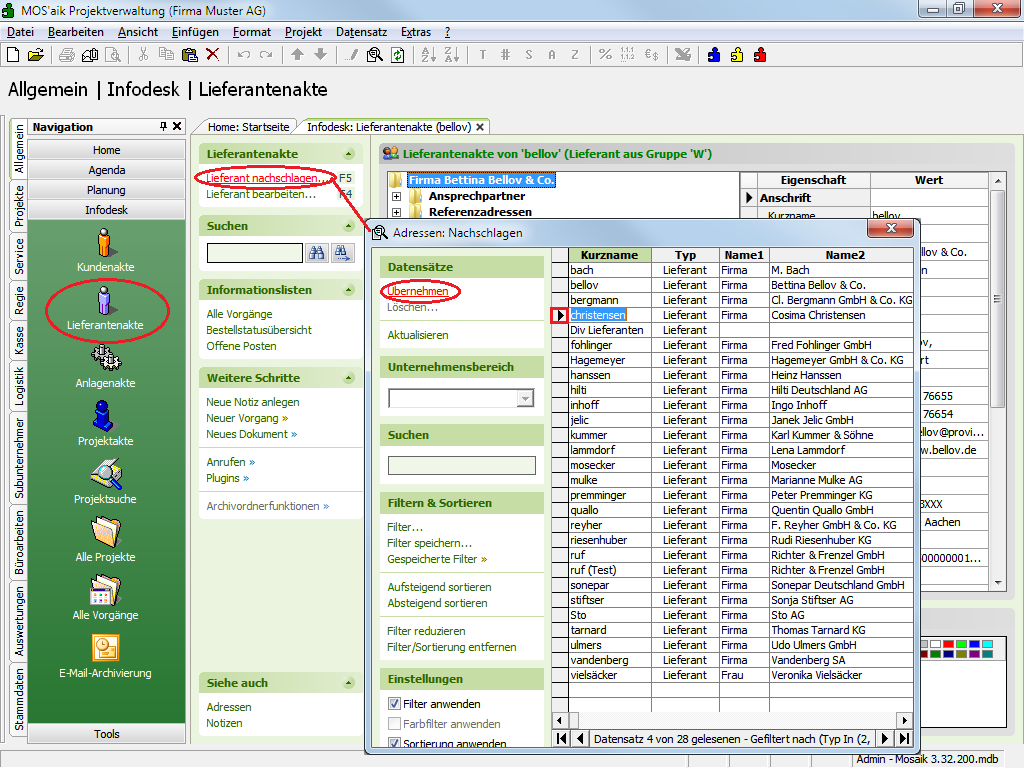The height and width of the screenshot is (768, 1024).
Task: Switch to the 'Home: Startseite' tab
Action: [x=248, y=127]
